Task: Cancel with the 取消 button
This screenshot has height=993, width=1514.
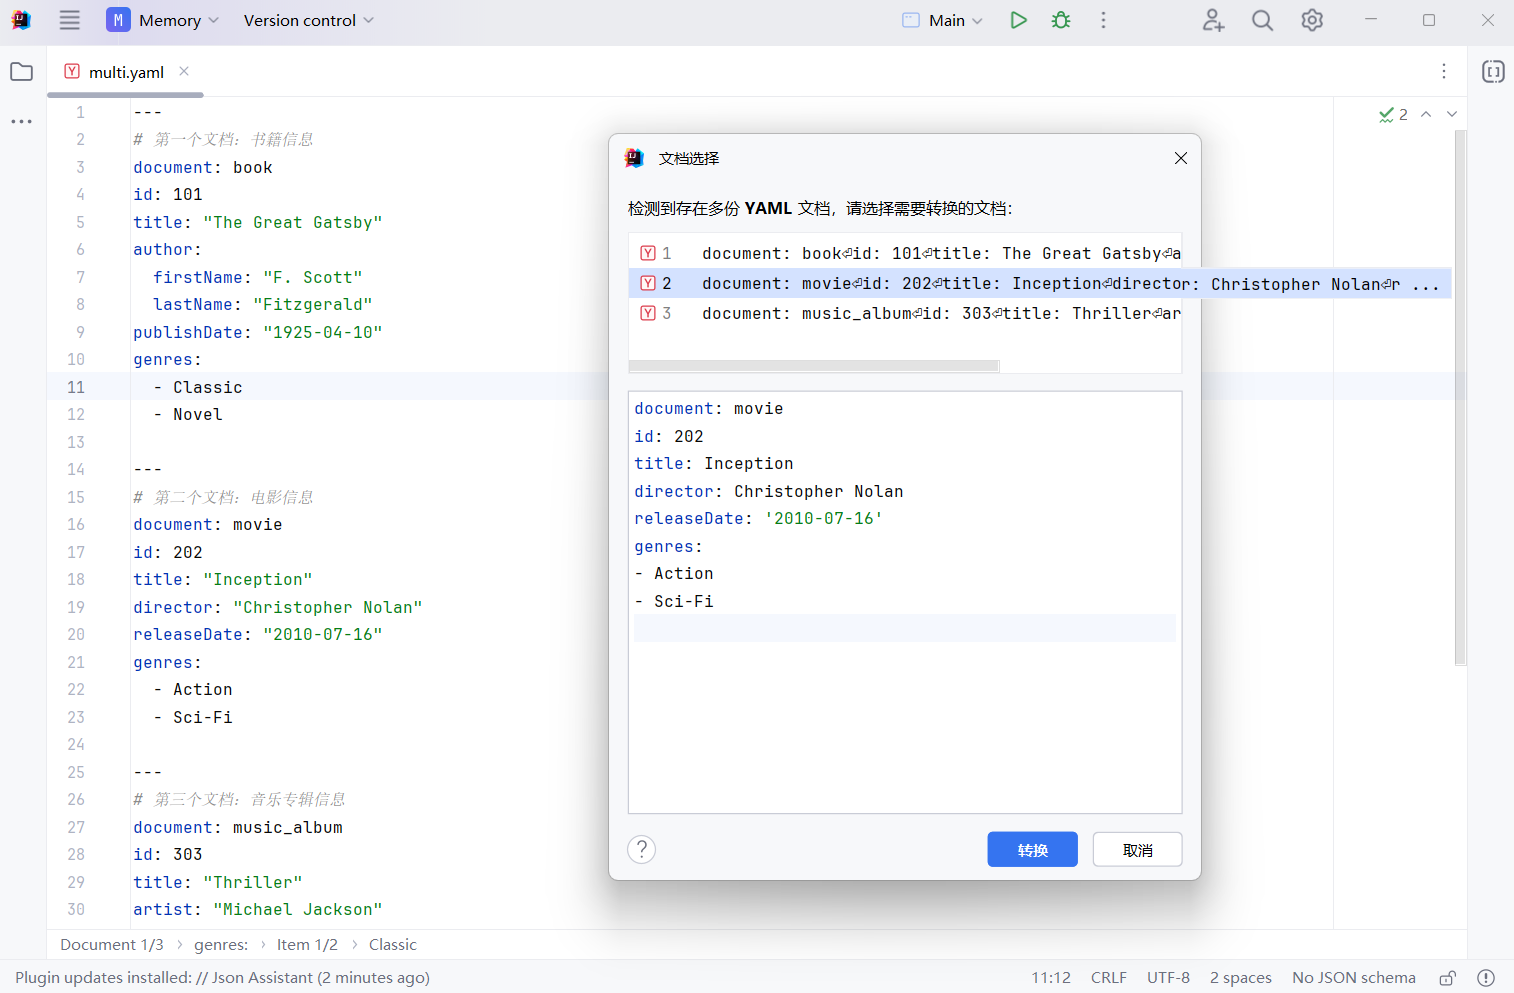Action: click(1137, 849)
